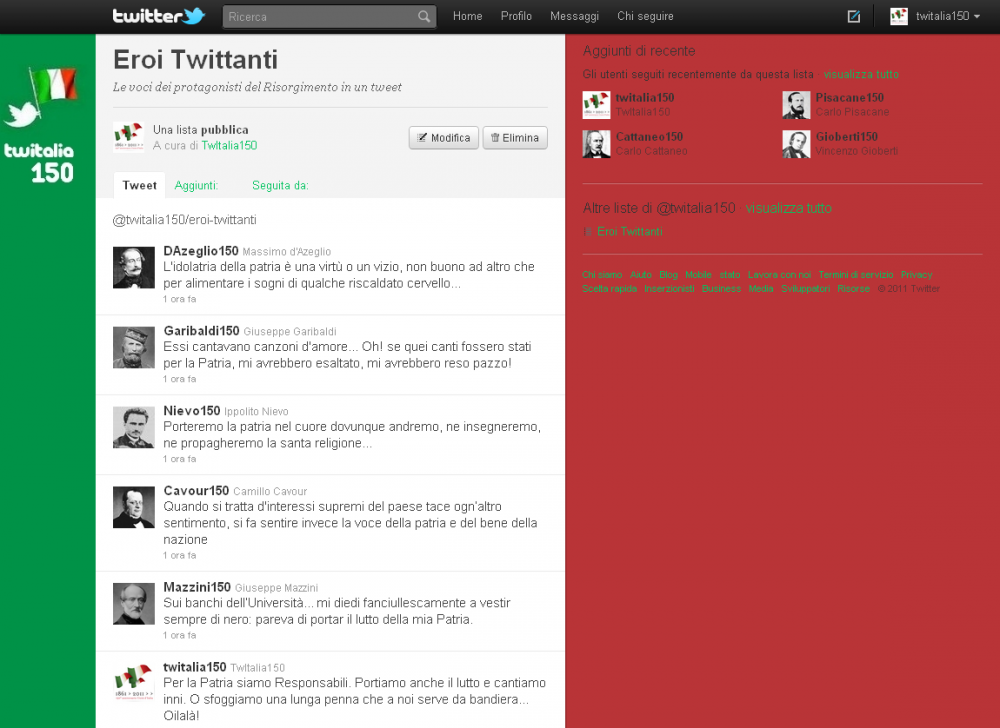Click the Risorse footer link
The height and width of the screenshot is (728, 1000).
tap(853, 289)
